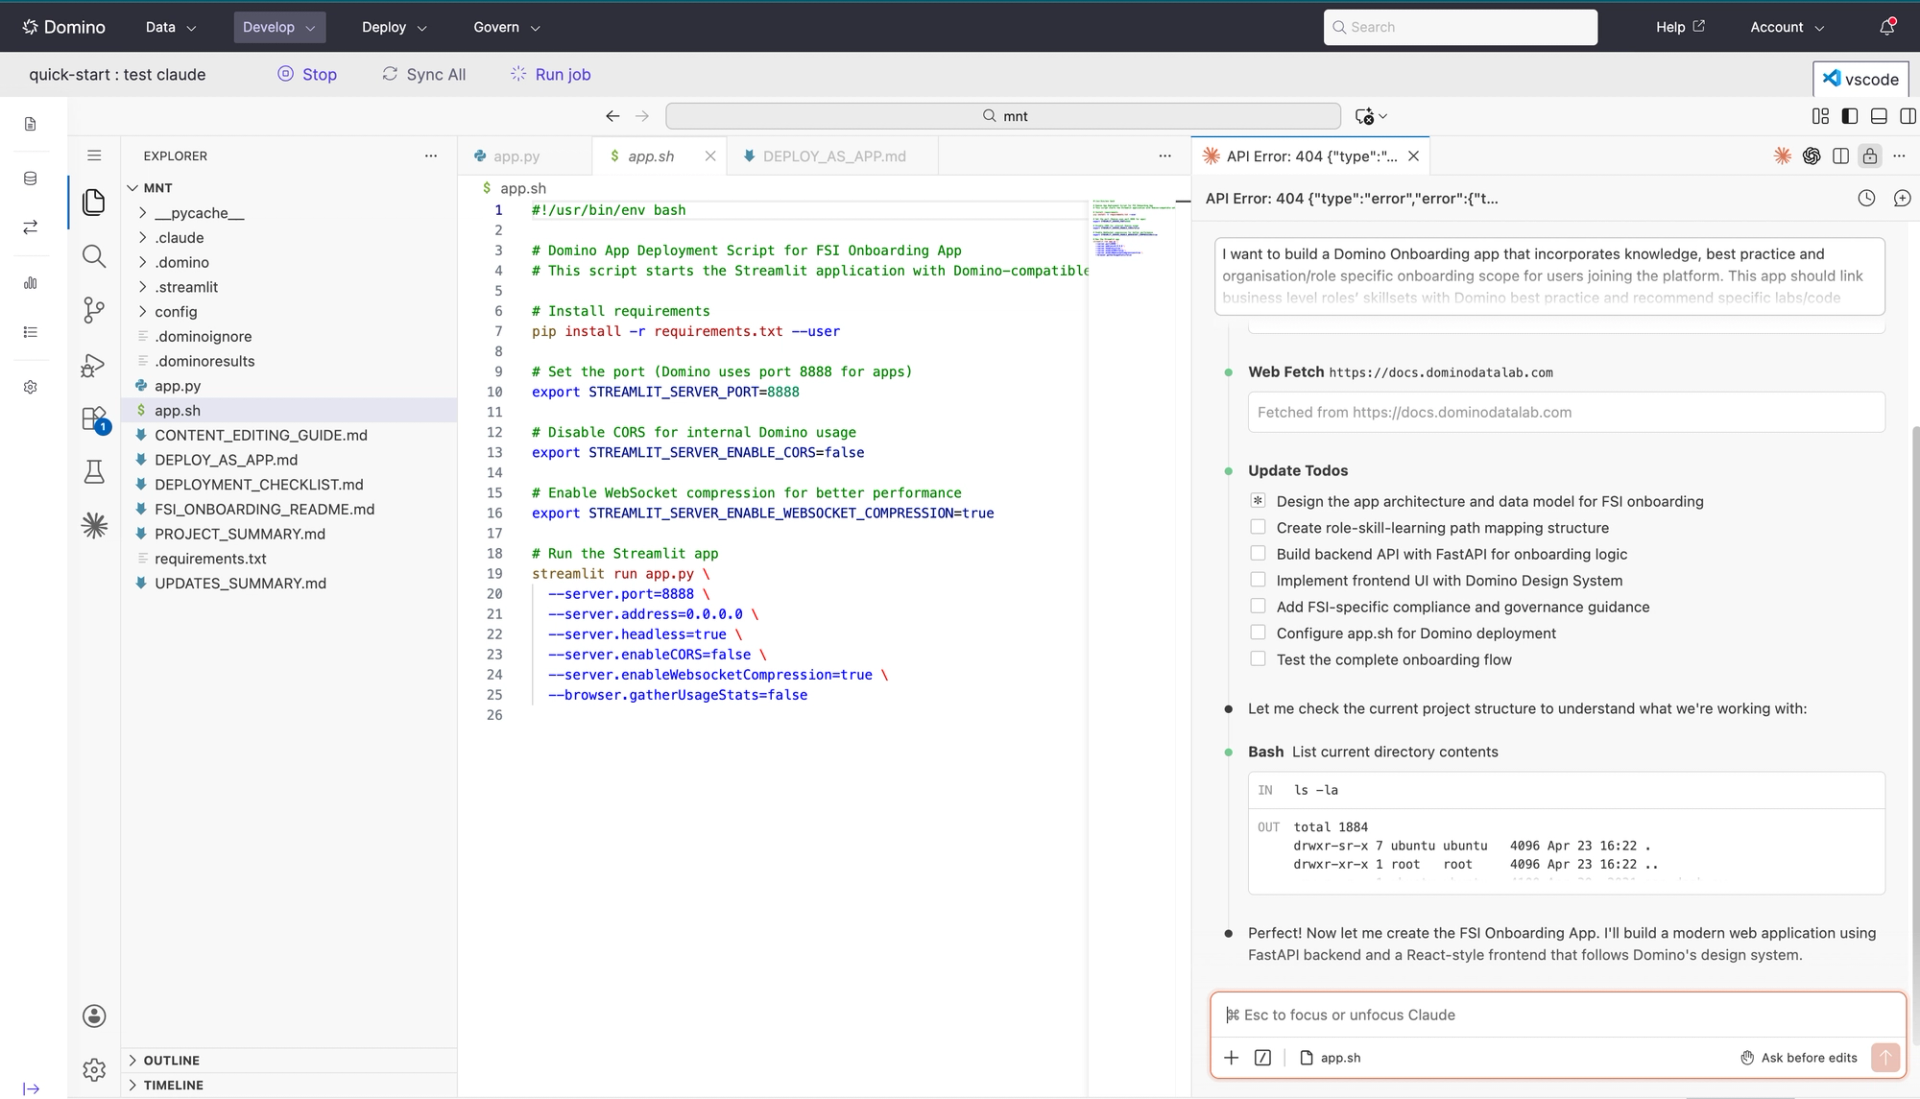The image size is (1920, 1099).
Task: Open the Accounts menu in the activity bar
Action: point(94,1016)
